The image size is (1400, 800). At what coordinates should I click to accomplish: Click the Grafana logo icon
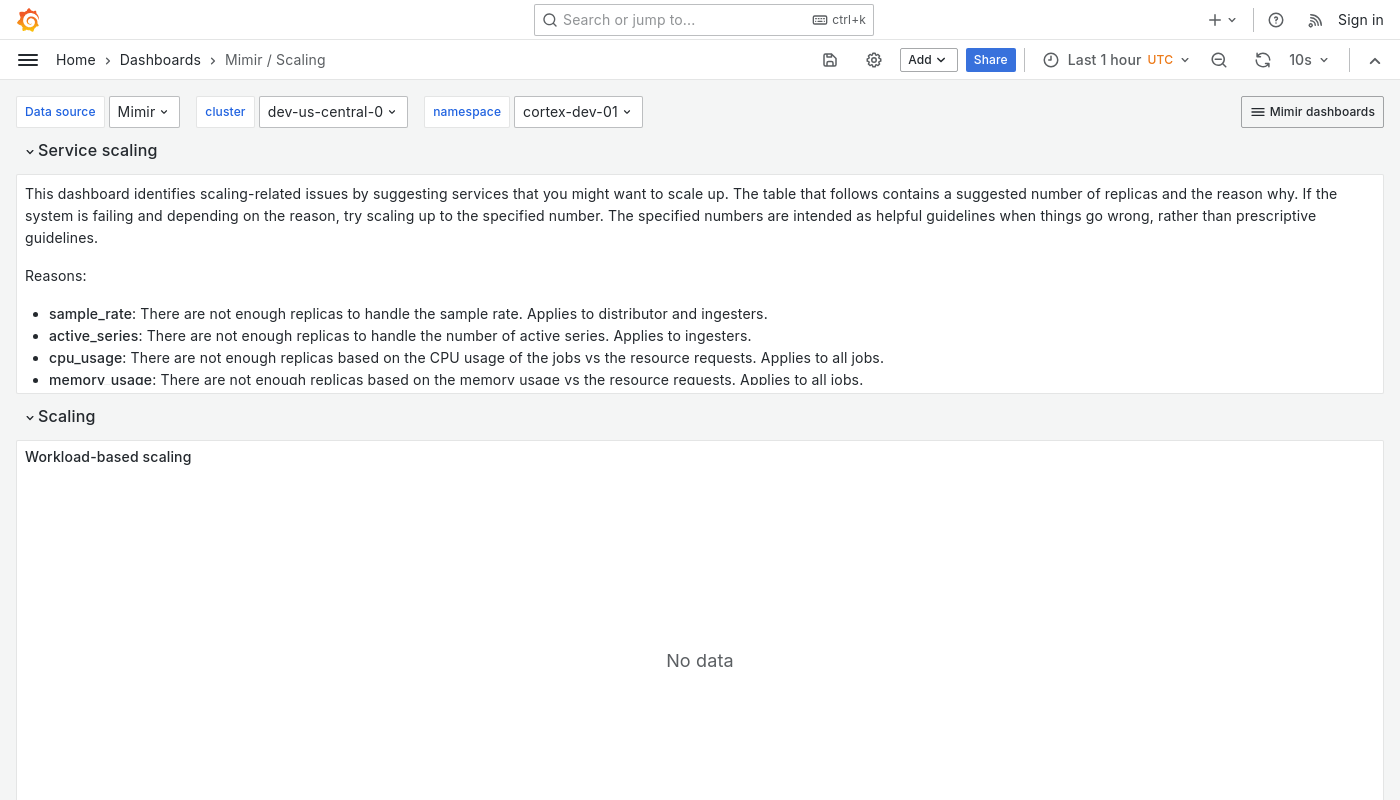click(x=28, y=20)
